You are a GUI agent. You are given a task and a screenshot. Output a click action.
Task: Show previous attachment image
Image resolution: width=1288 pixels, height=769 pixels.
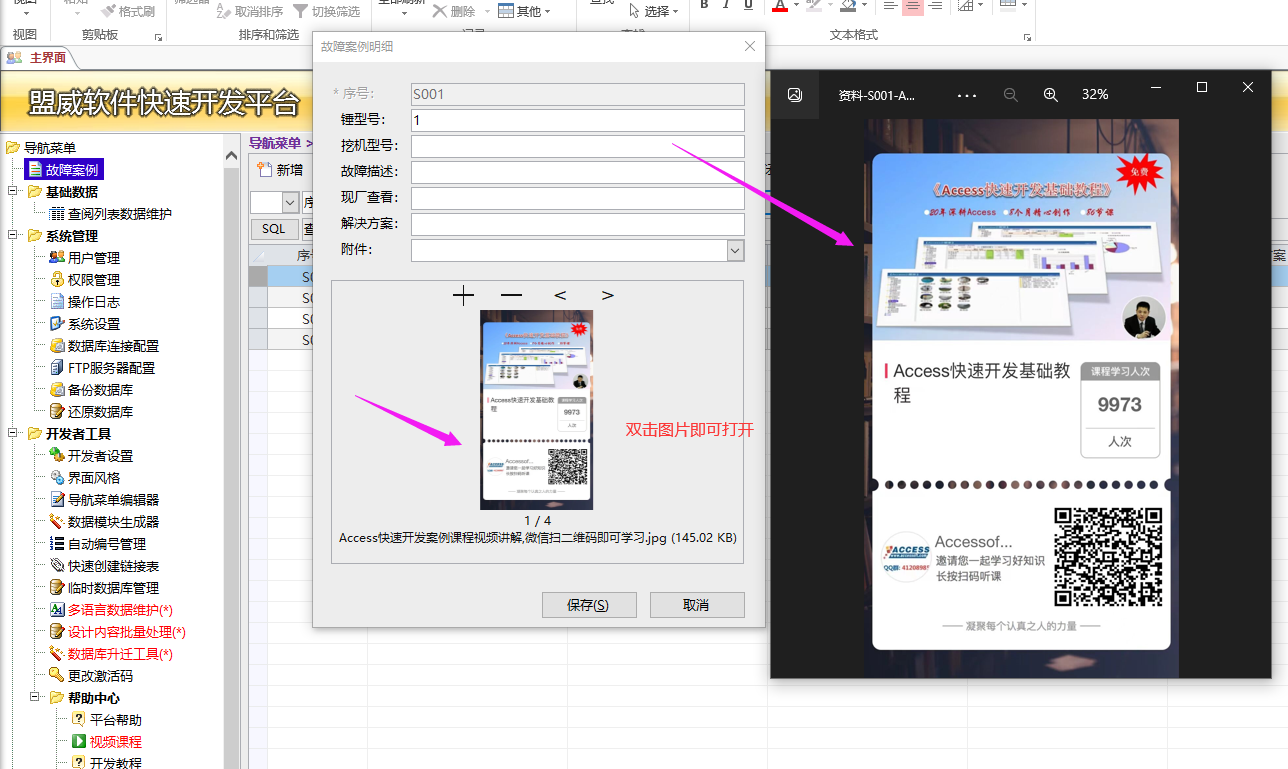(x=560, y=295)
